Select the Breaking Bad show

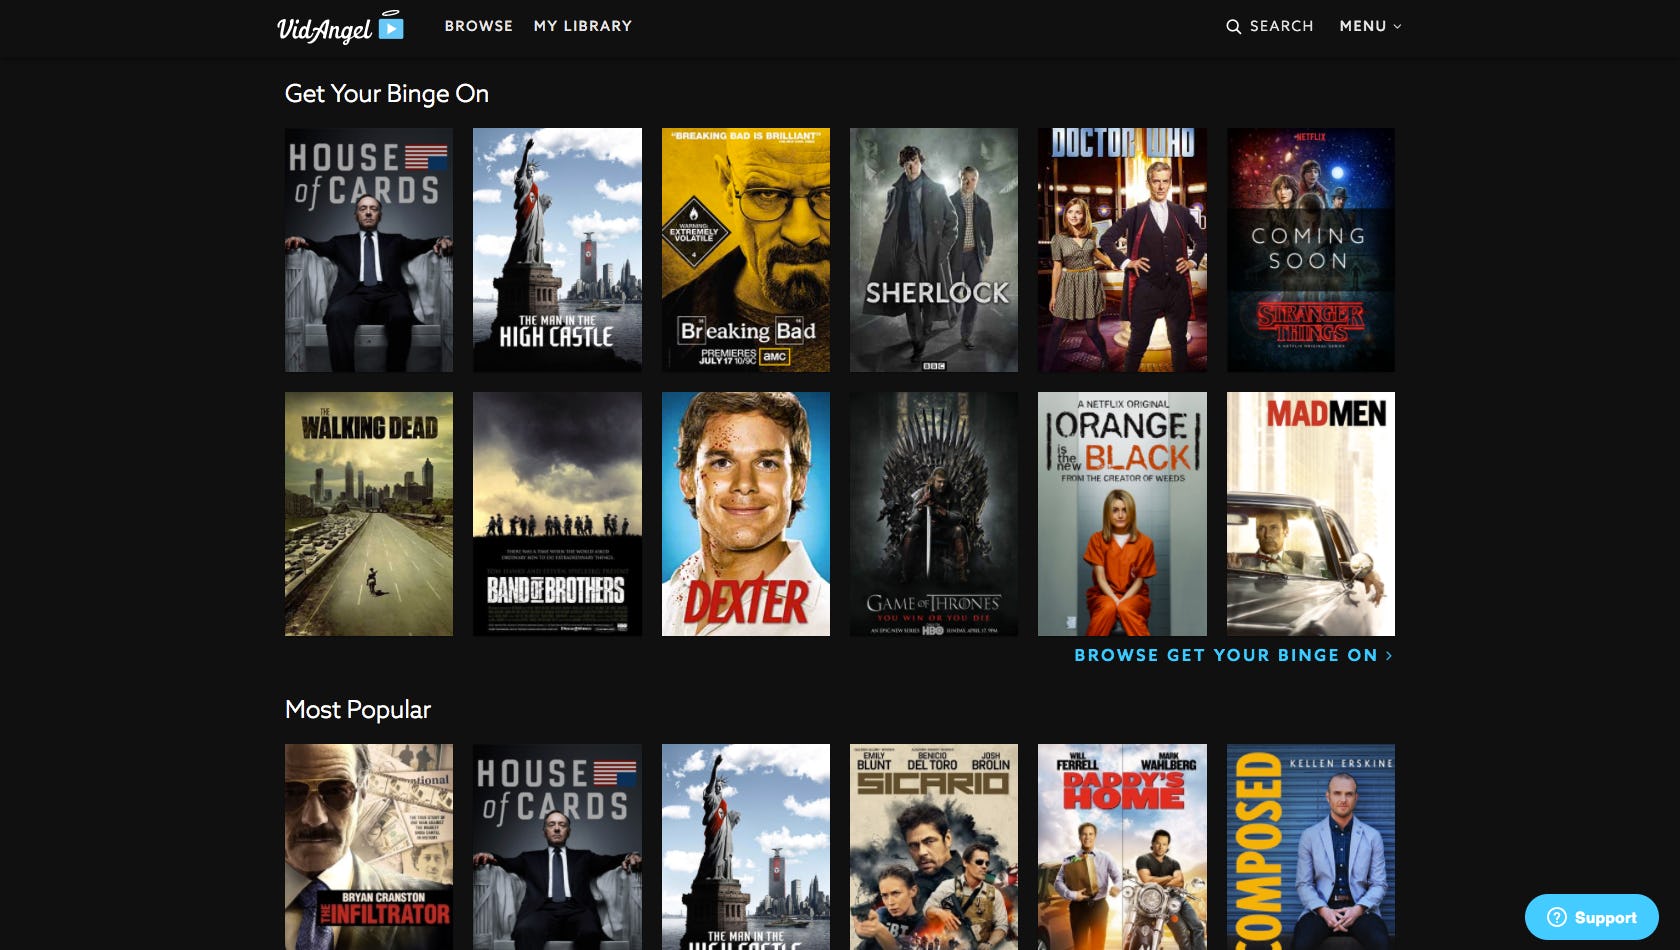point(745,250)
